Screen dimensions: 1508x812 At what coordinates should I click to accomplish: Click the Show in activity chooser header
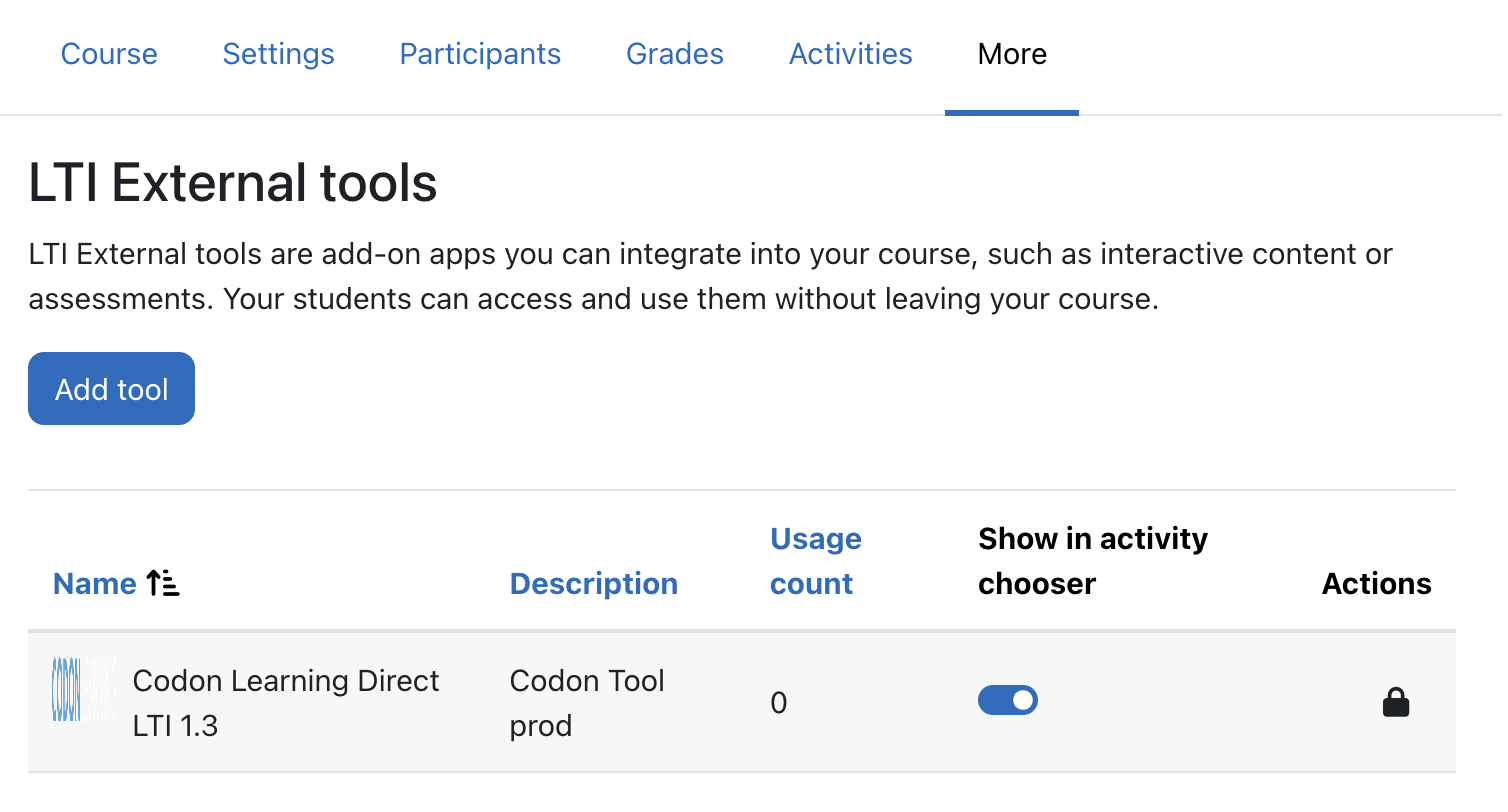click(x=1093, y=561)
